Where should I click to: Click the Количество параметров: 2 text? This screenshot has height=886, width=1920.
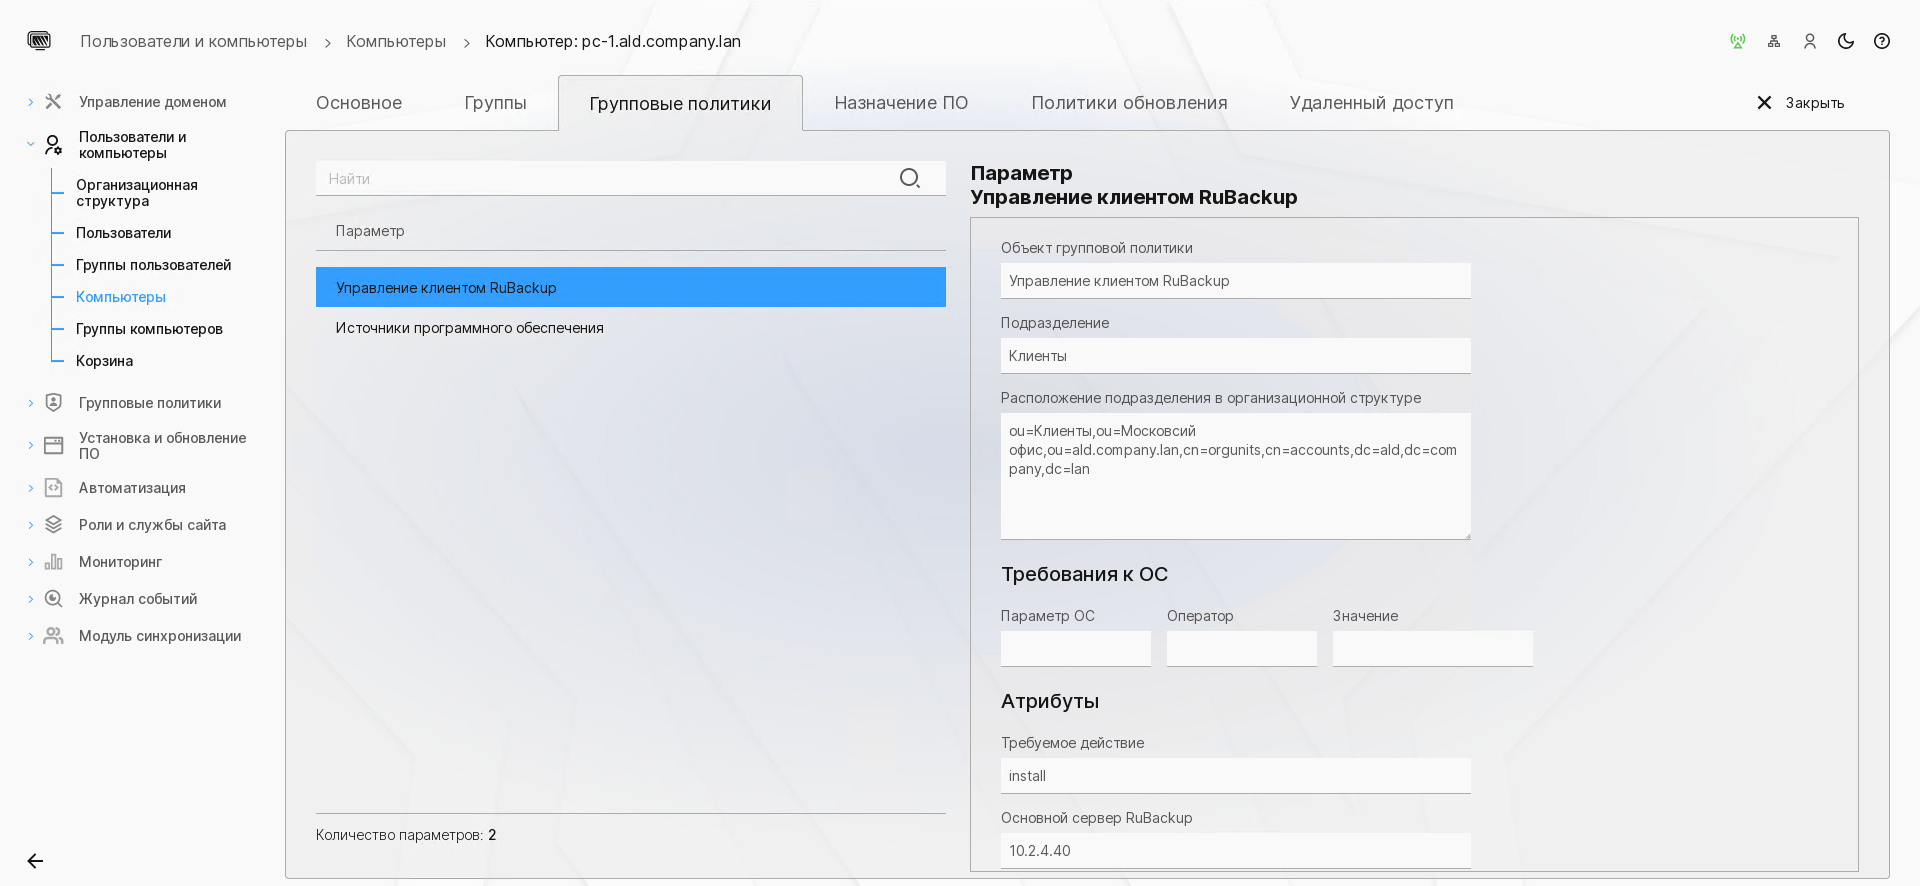[406, 835]
